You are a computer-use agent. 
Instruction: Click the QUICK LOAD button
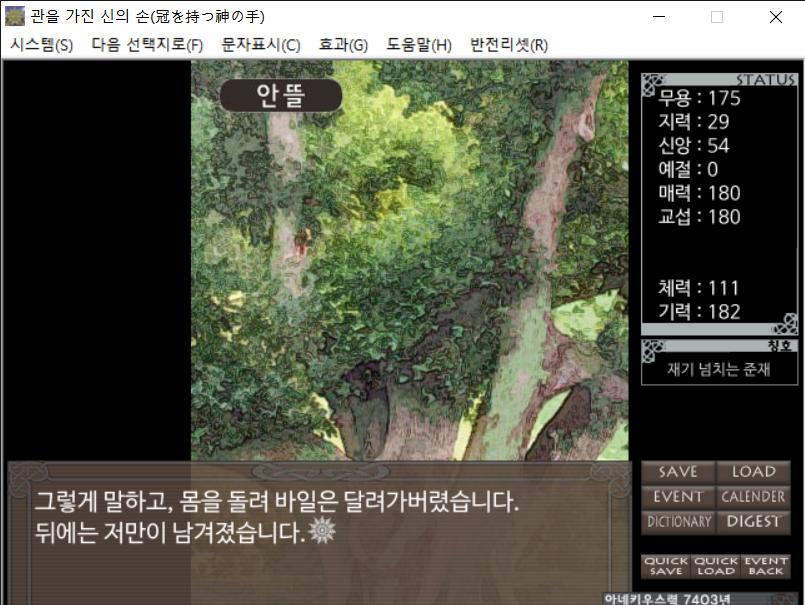coord(716,566)
